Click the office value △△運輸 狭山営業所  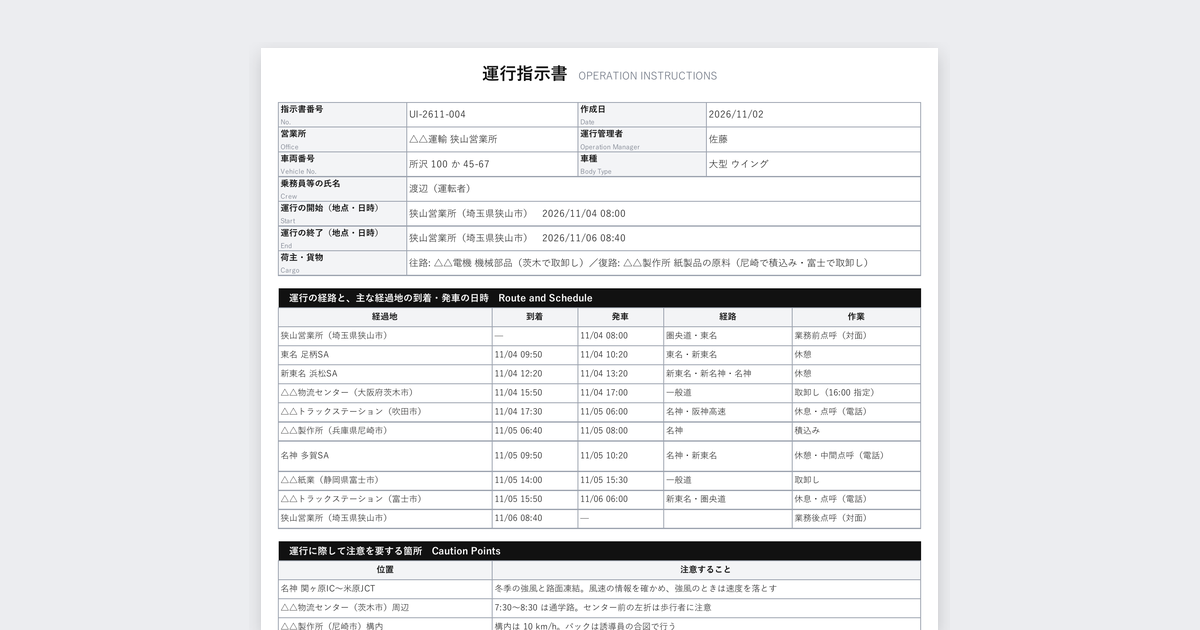[453, 139]
